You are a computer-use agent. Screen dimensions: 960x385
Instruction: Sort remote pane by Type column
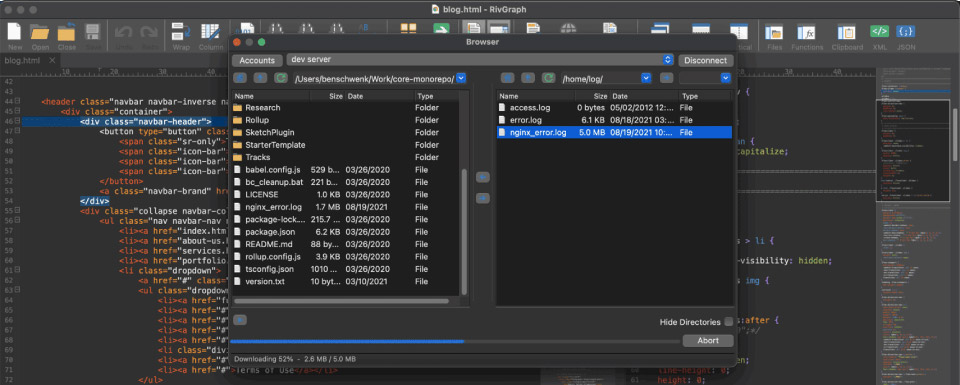tap(705, 96)
